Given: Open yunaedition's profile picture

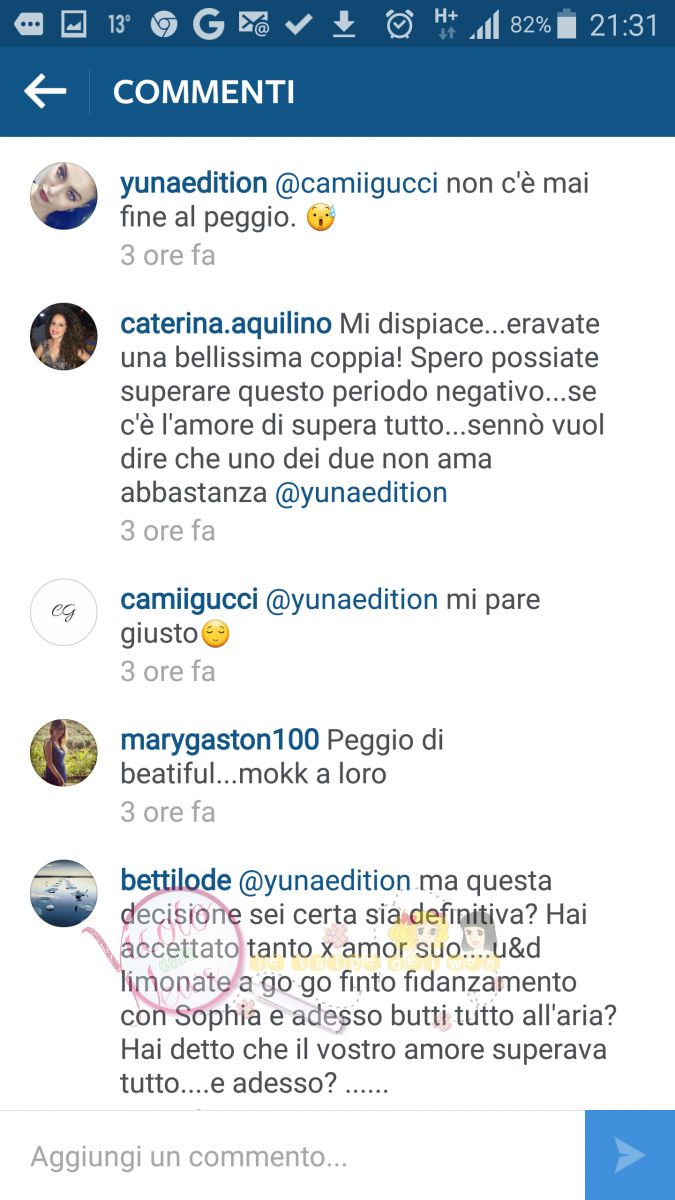Looking at the screenshot, I should coord(64,196).
